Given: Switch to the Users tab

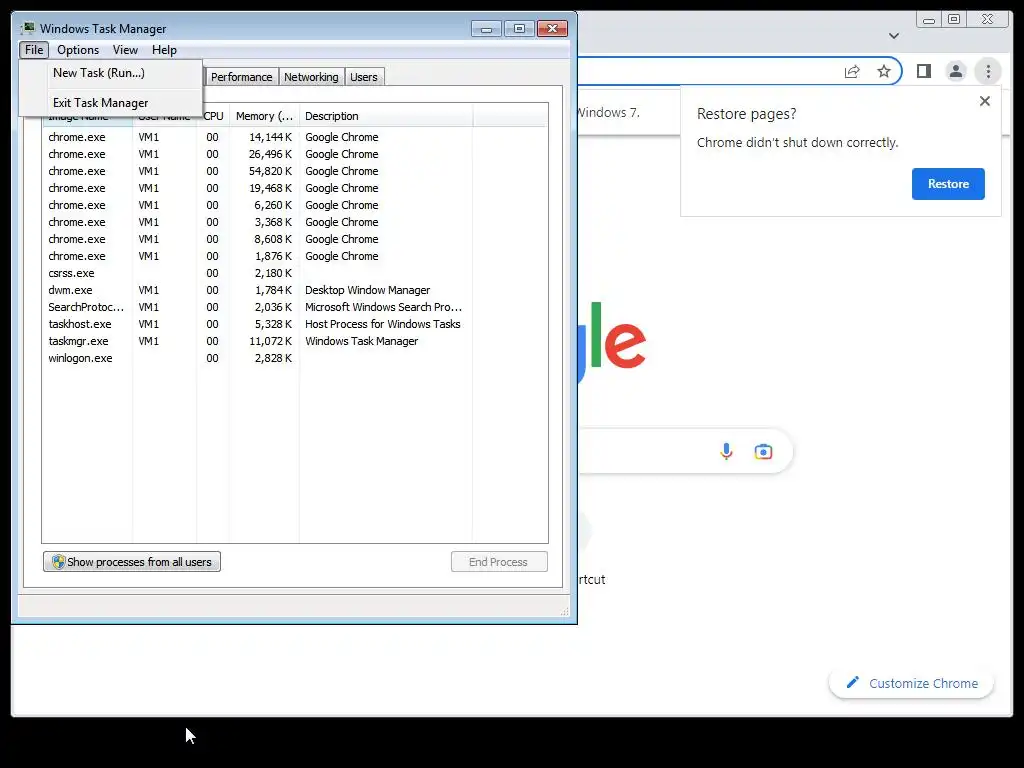Looking at the screenshot, I should pos(364,77).
